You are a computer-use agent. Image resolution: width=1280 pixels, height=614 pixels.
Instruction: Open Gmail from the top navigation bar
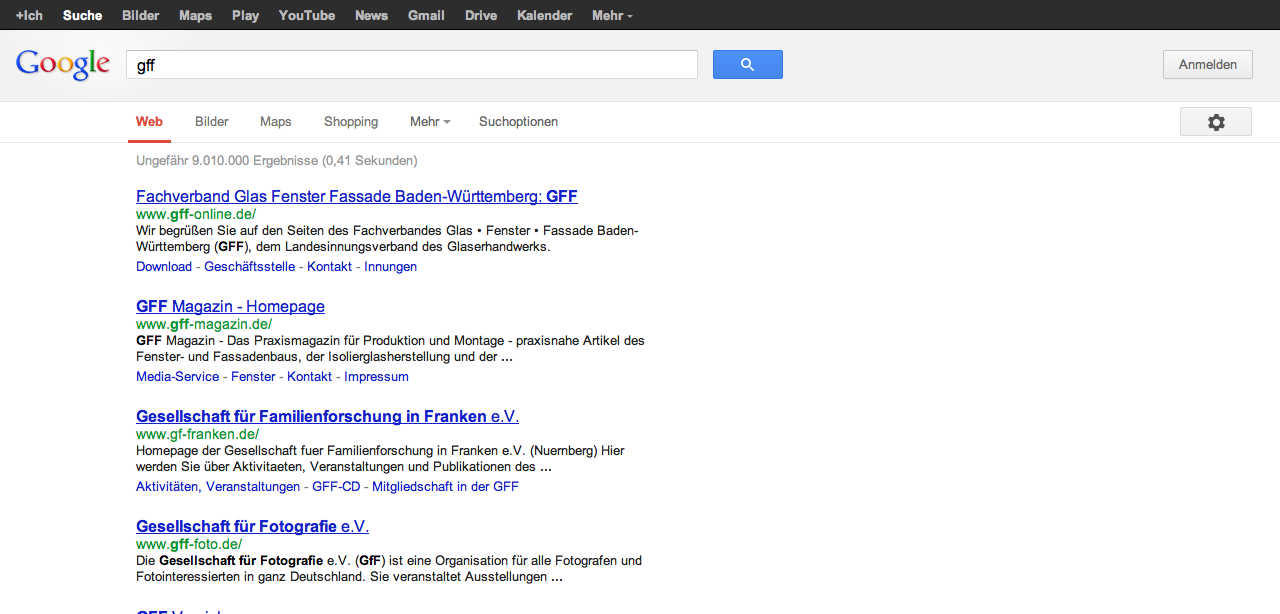pos(426,15)
